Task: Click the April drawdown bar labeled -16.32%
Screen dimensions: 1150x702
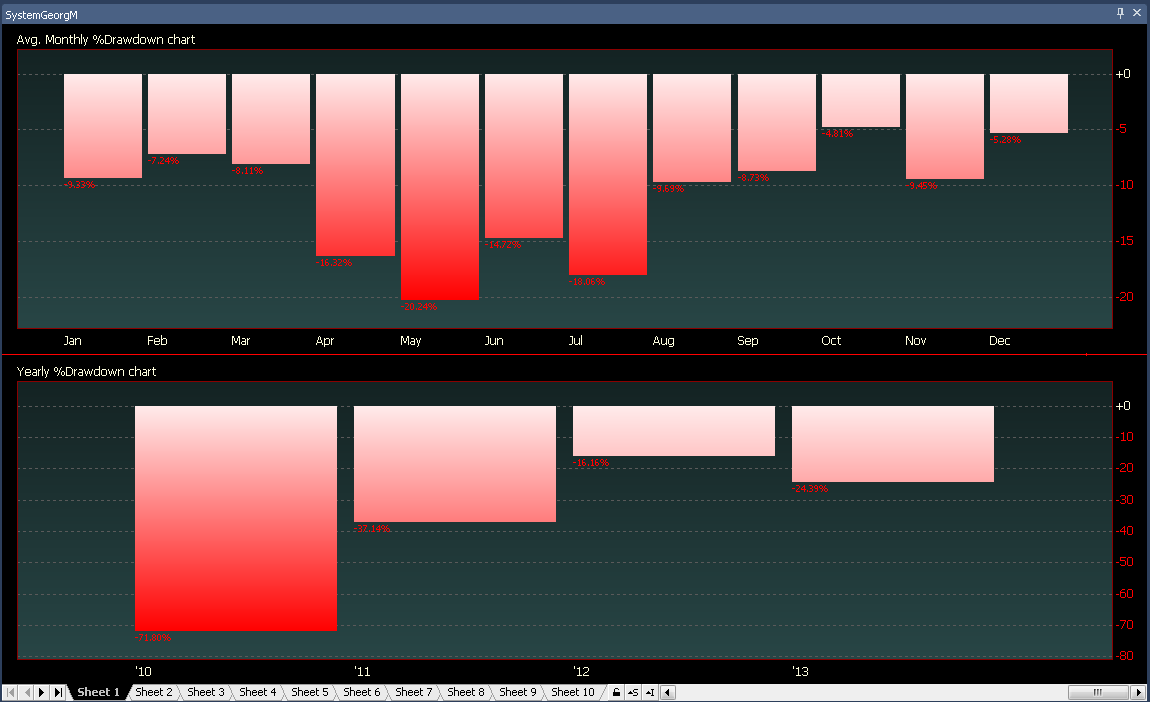Action: tap(356, 165)
